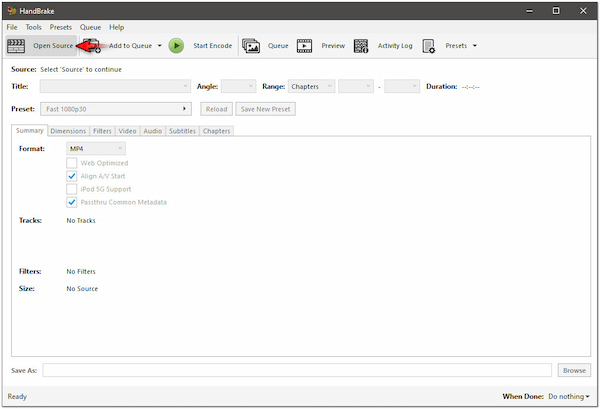Uncheck Align A/V Start
Image resolution: width=600 pixels, height=409 pixels.
pyautogui.click(x=72, y=176)
